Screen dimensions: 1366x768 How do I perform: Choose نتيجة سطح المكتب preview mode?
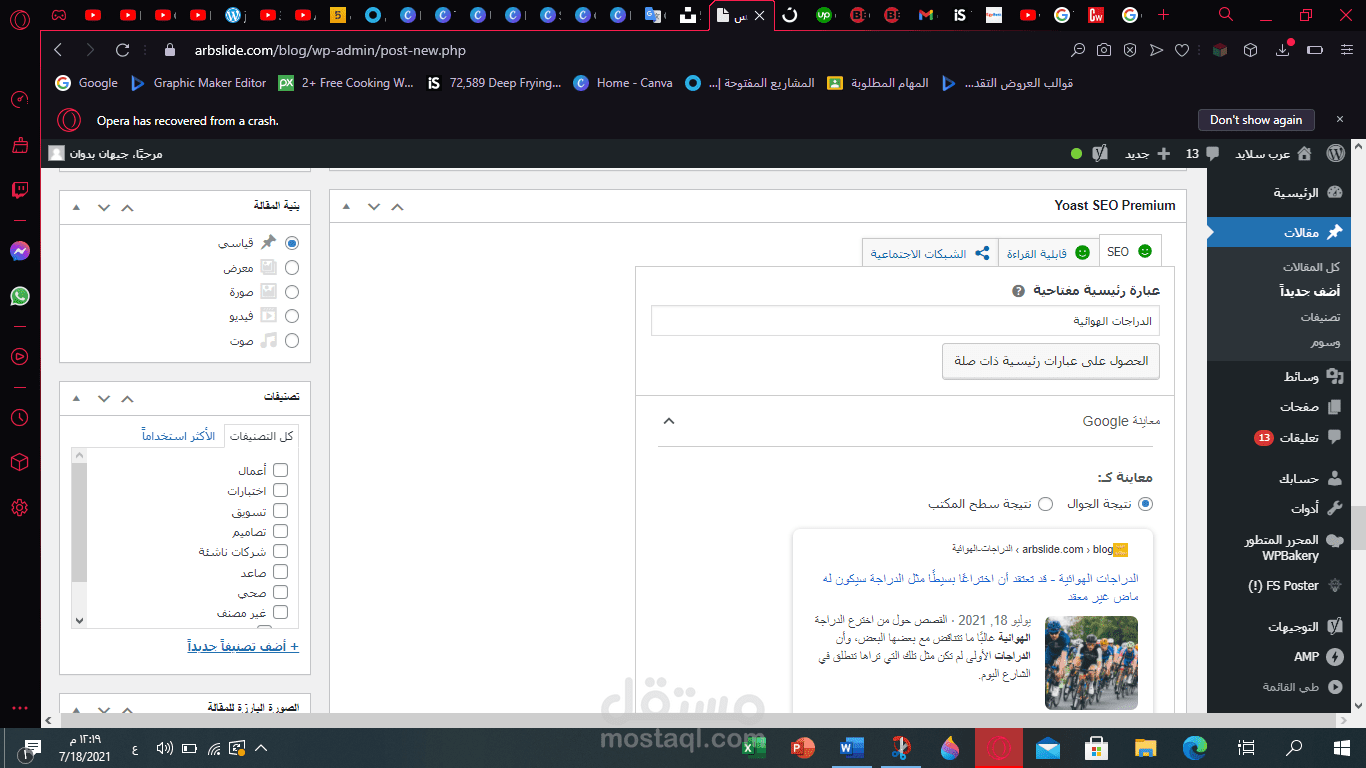pyautogui.click(x=1045, y=504)
